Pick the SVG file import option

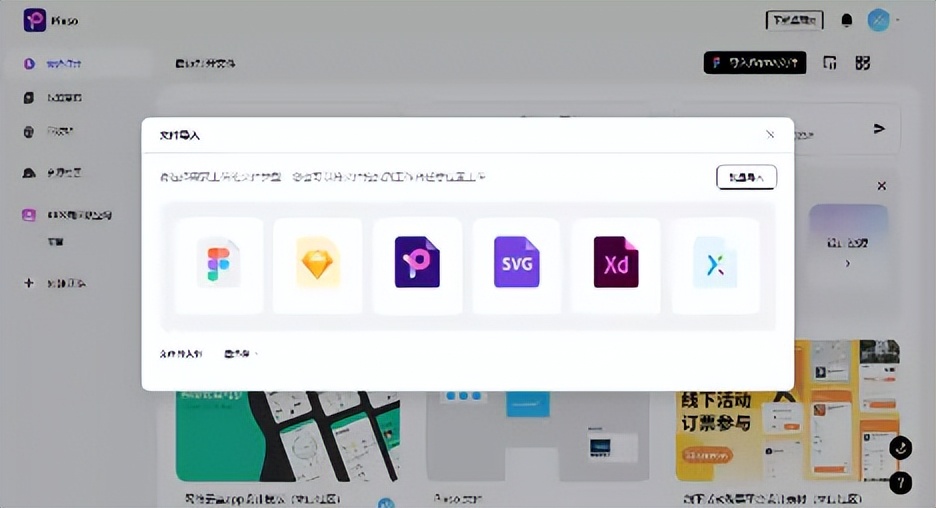click(516, 265)
